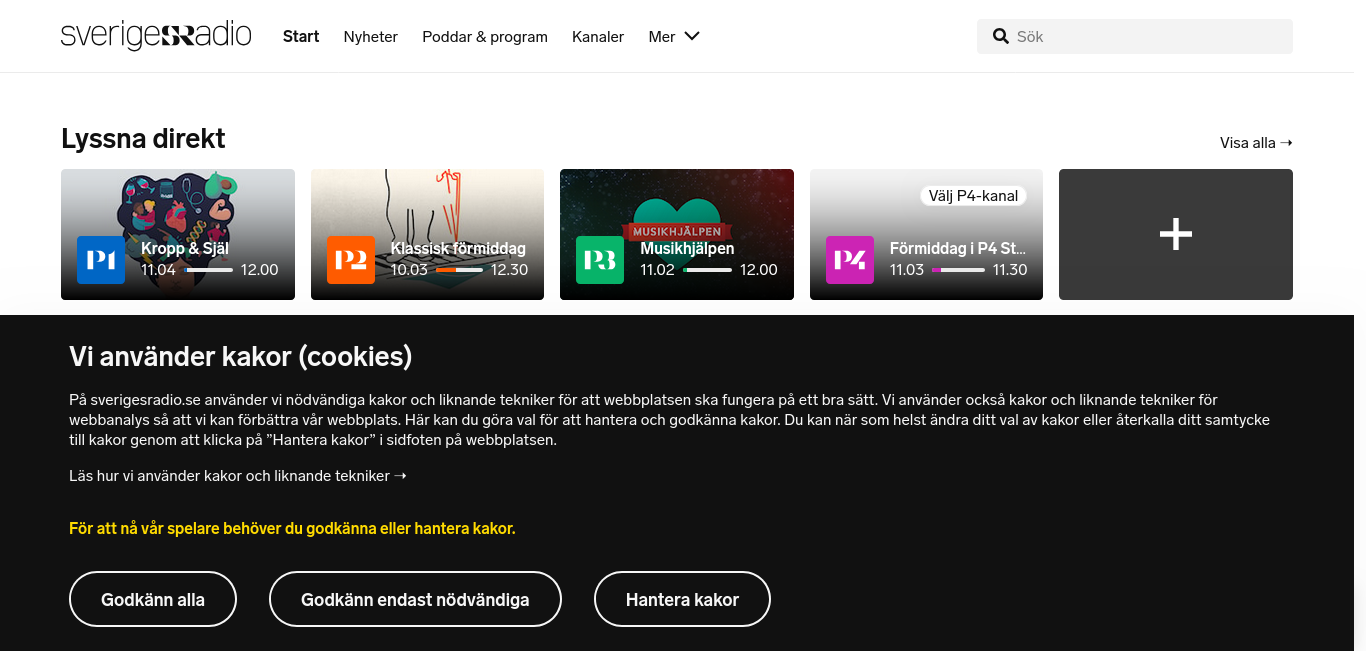Open Läs hur vi använder kakor link
This screenshot has width=1366, height=651.
coord(238,476)
